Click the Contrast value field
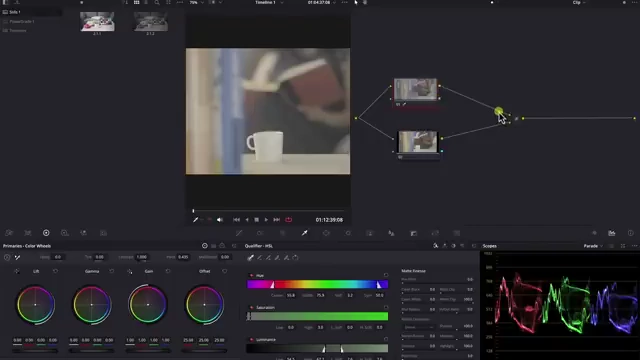640x360 pixels. [142, 257]
